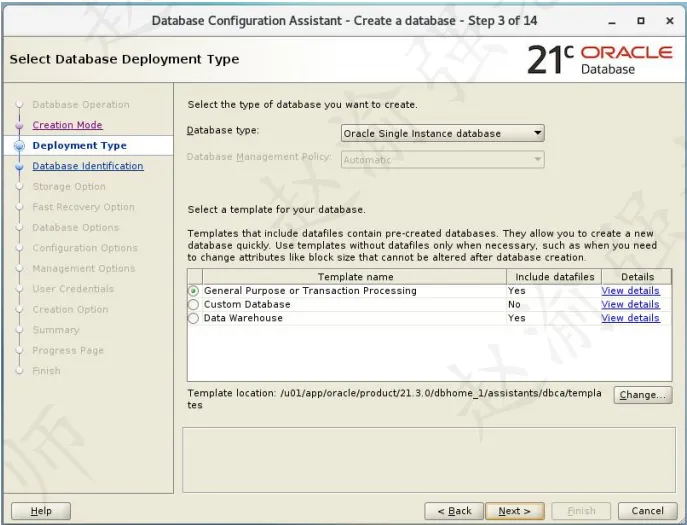This screenshot has width=687, height=525.
Task: Minimize the Database Configuration Assistant window
Action: (x=612, y=21)
